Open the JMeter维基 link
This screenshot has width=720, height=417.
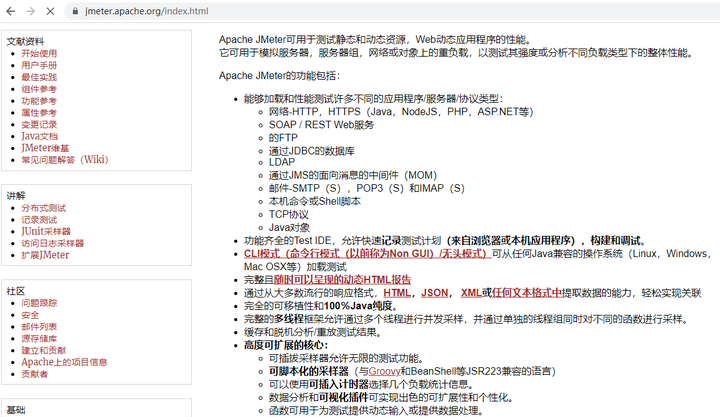(45, 148)
